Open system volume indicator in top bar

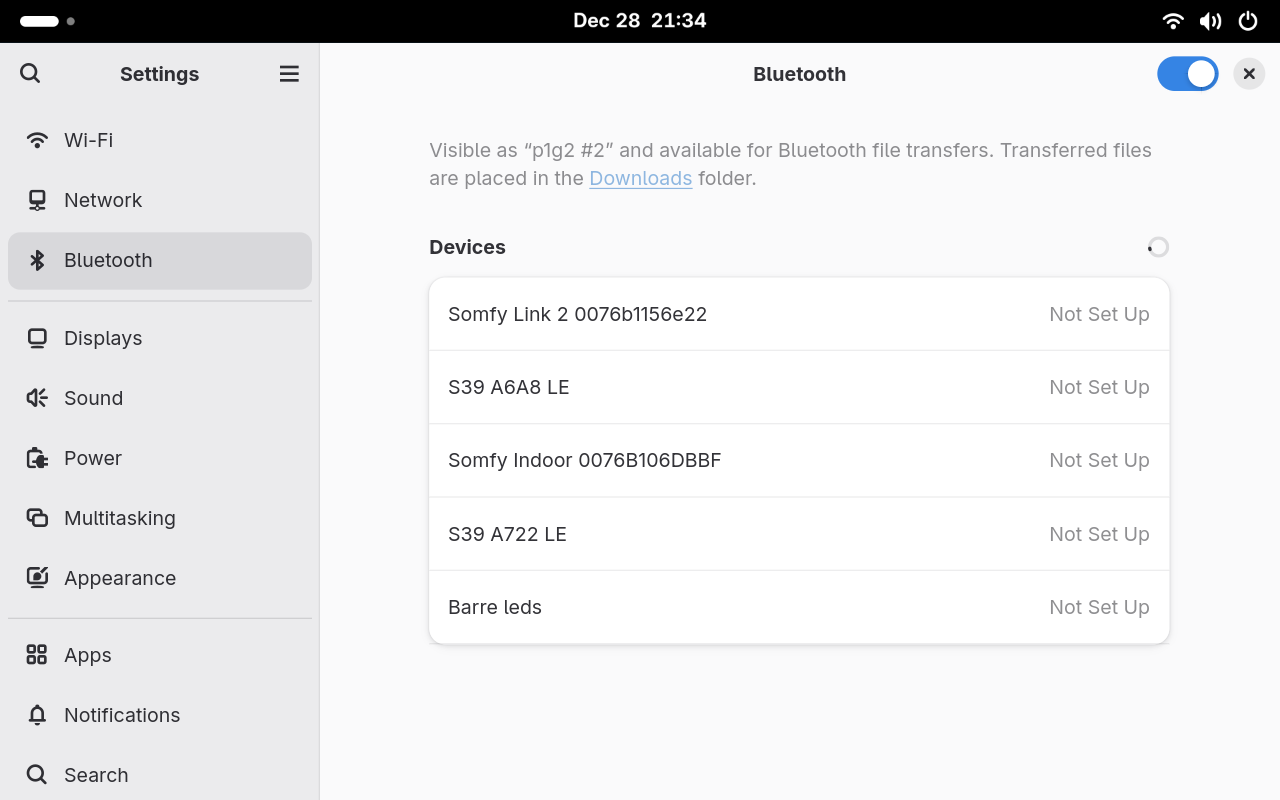click(x=1210, y=21)
